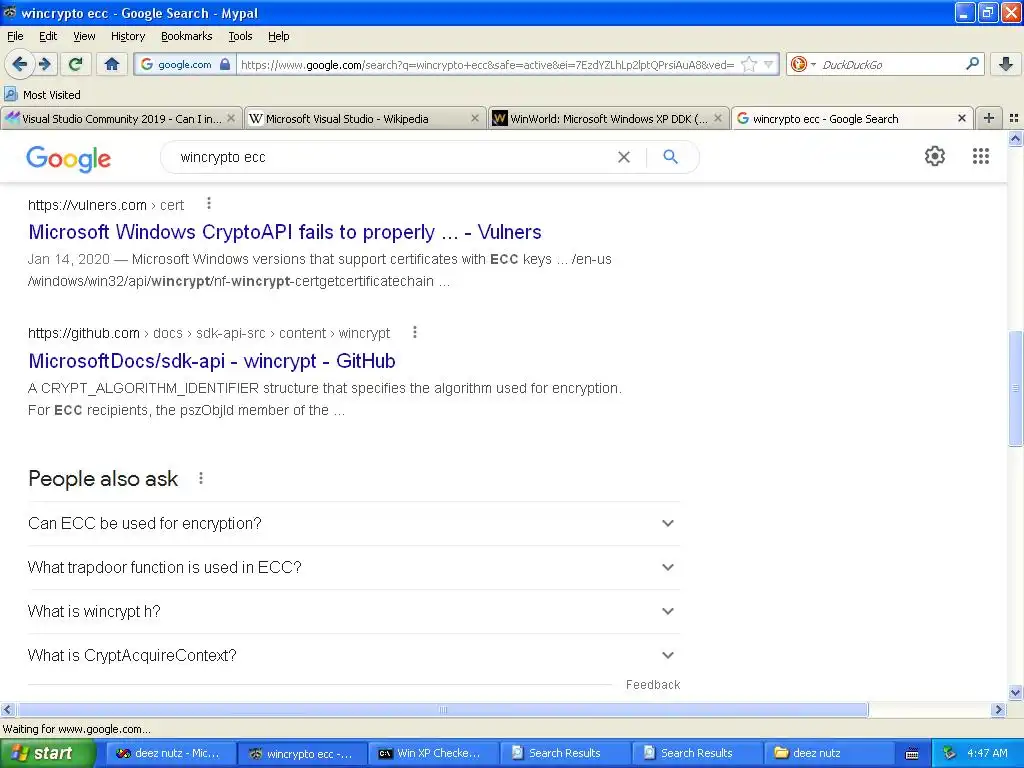1024x768 pixels.
Task: Open the Home page
Action: coord(112,64)
